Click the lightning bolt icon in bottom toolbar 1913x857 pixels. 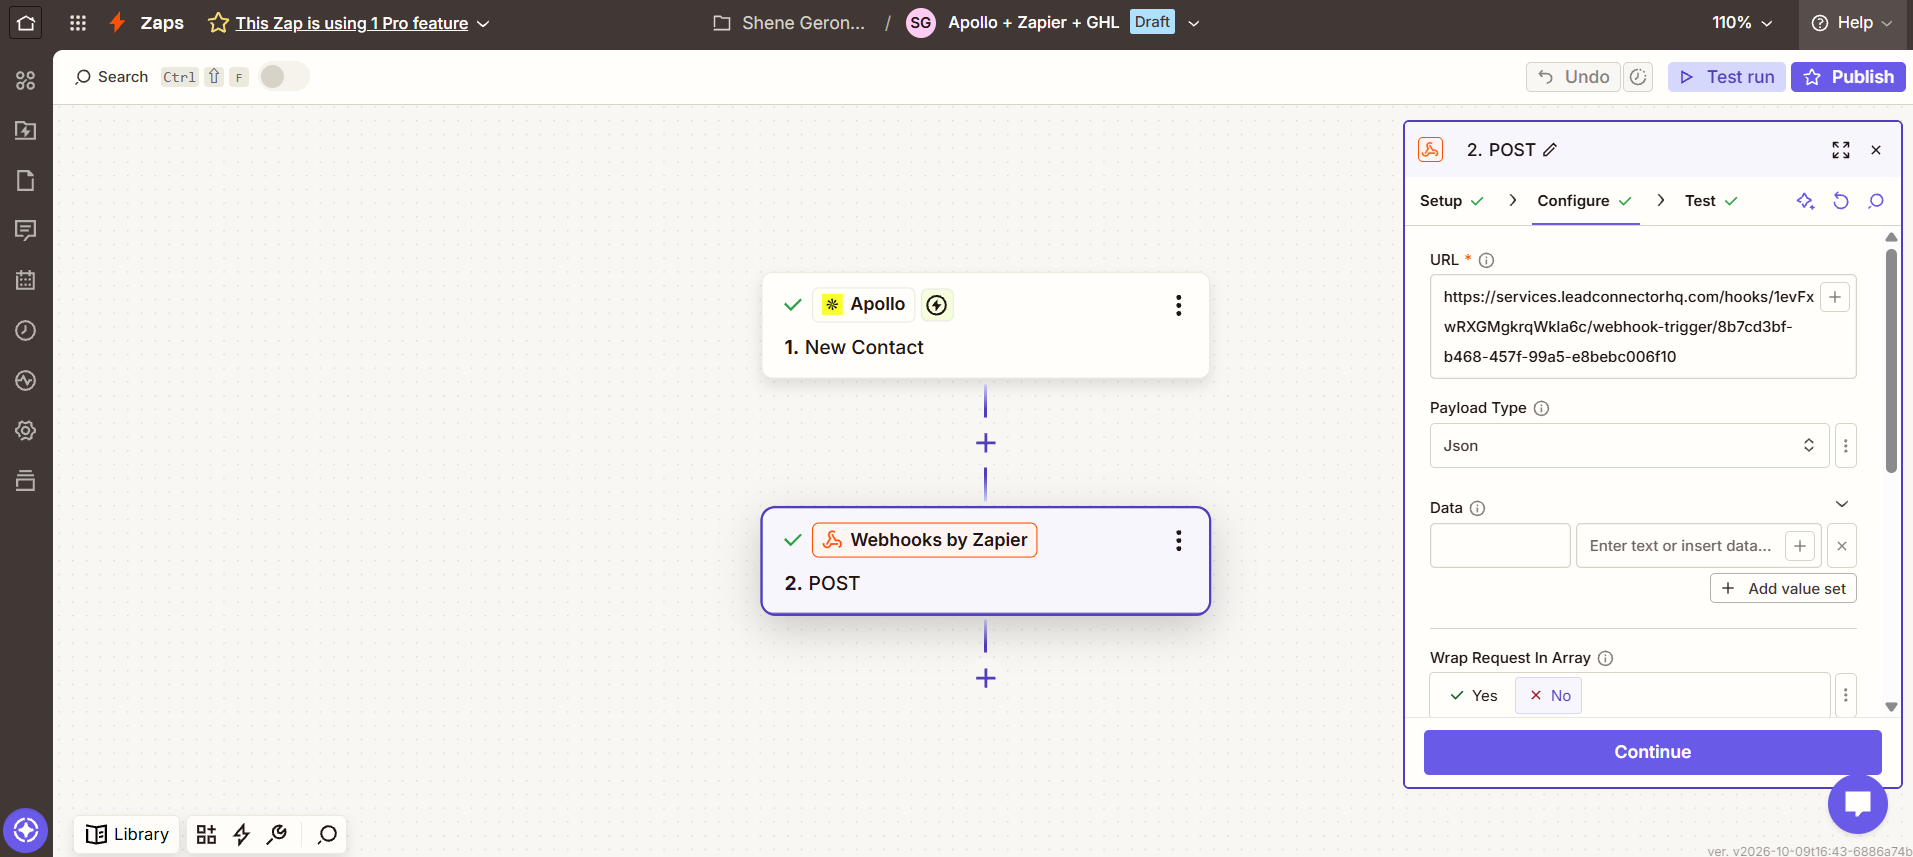click(241, 834)
